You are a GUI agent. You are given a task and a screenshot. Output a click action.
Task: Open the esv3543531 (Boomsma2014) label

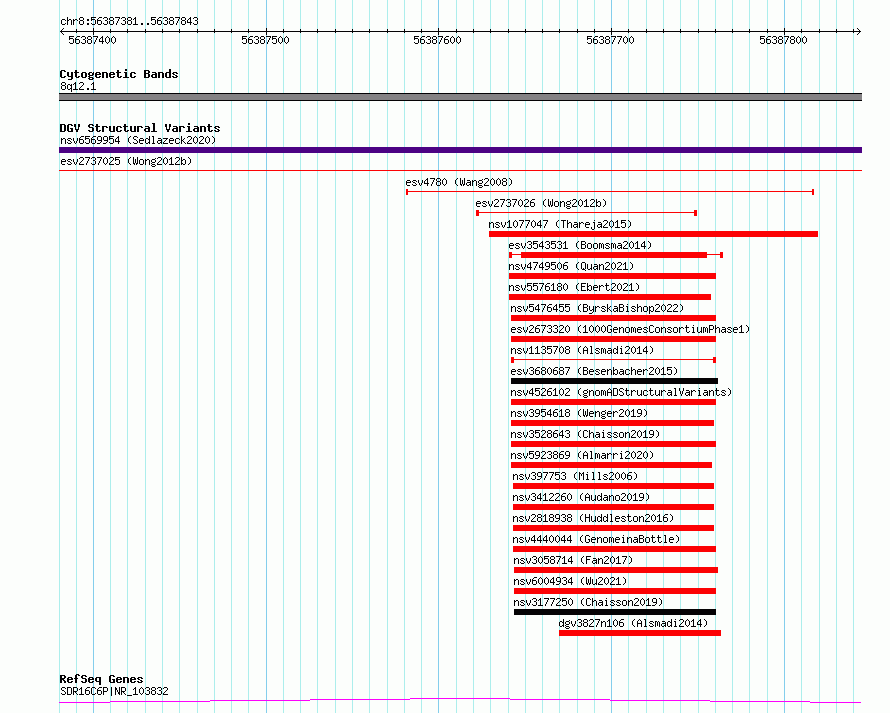(580, 245)
